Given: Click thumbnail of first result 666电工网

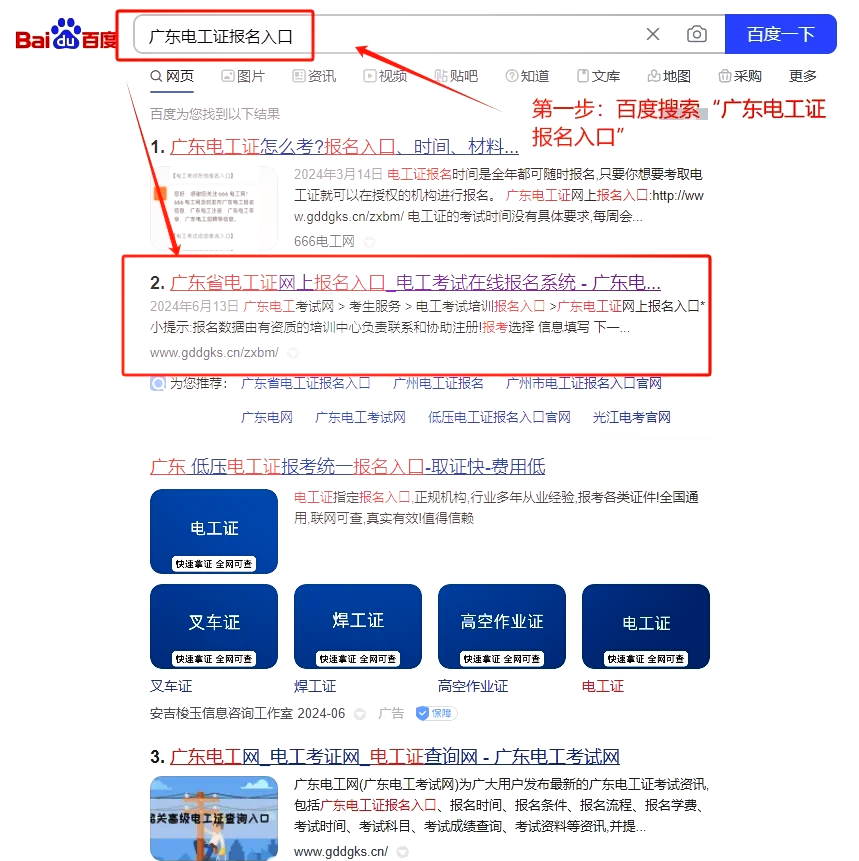Looking at the screenshot, I should pos(214,209).
